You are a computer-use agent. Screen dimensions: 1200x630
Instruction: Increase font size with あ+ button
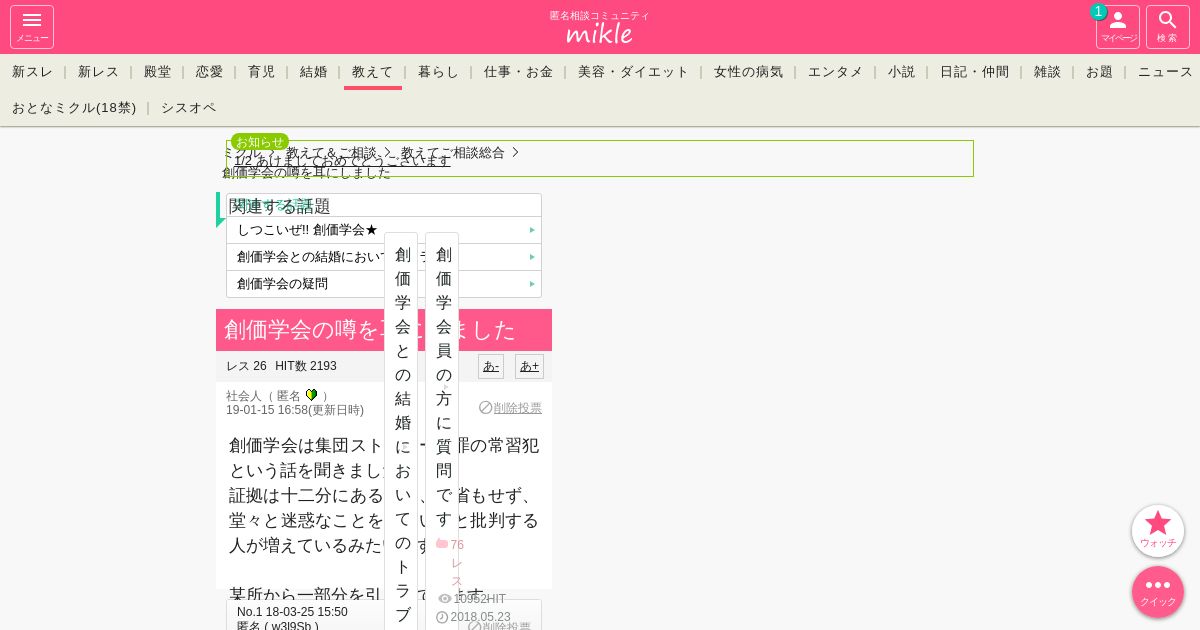[529, 366]
